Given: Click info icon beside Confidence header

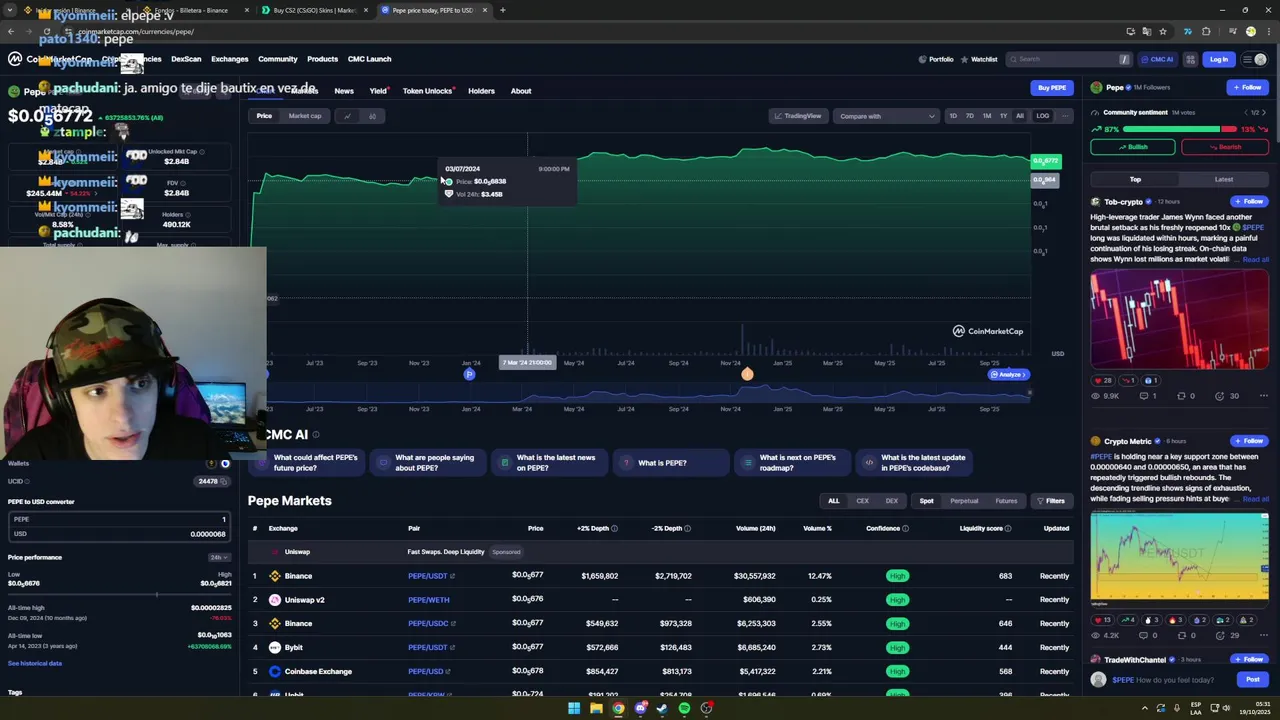Looking at the screenshot, I should click(906, 528).
